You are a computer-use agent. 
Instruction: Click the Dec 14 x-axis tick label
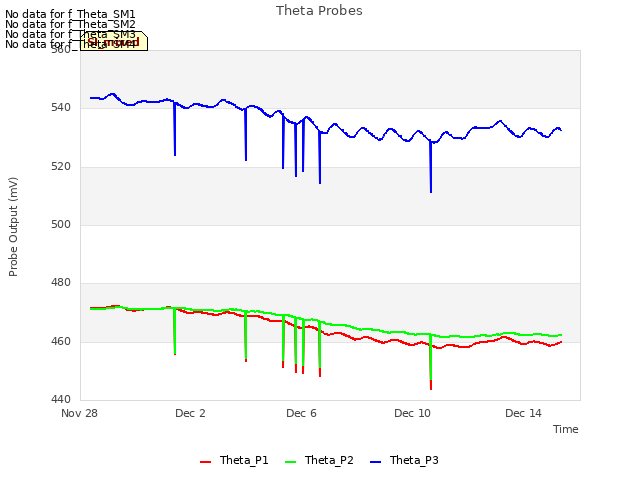click(x=523, y=413)
